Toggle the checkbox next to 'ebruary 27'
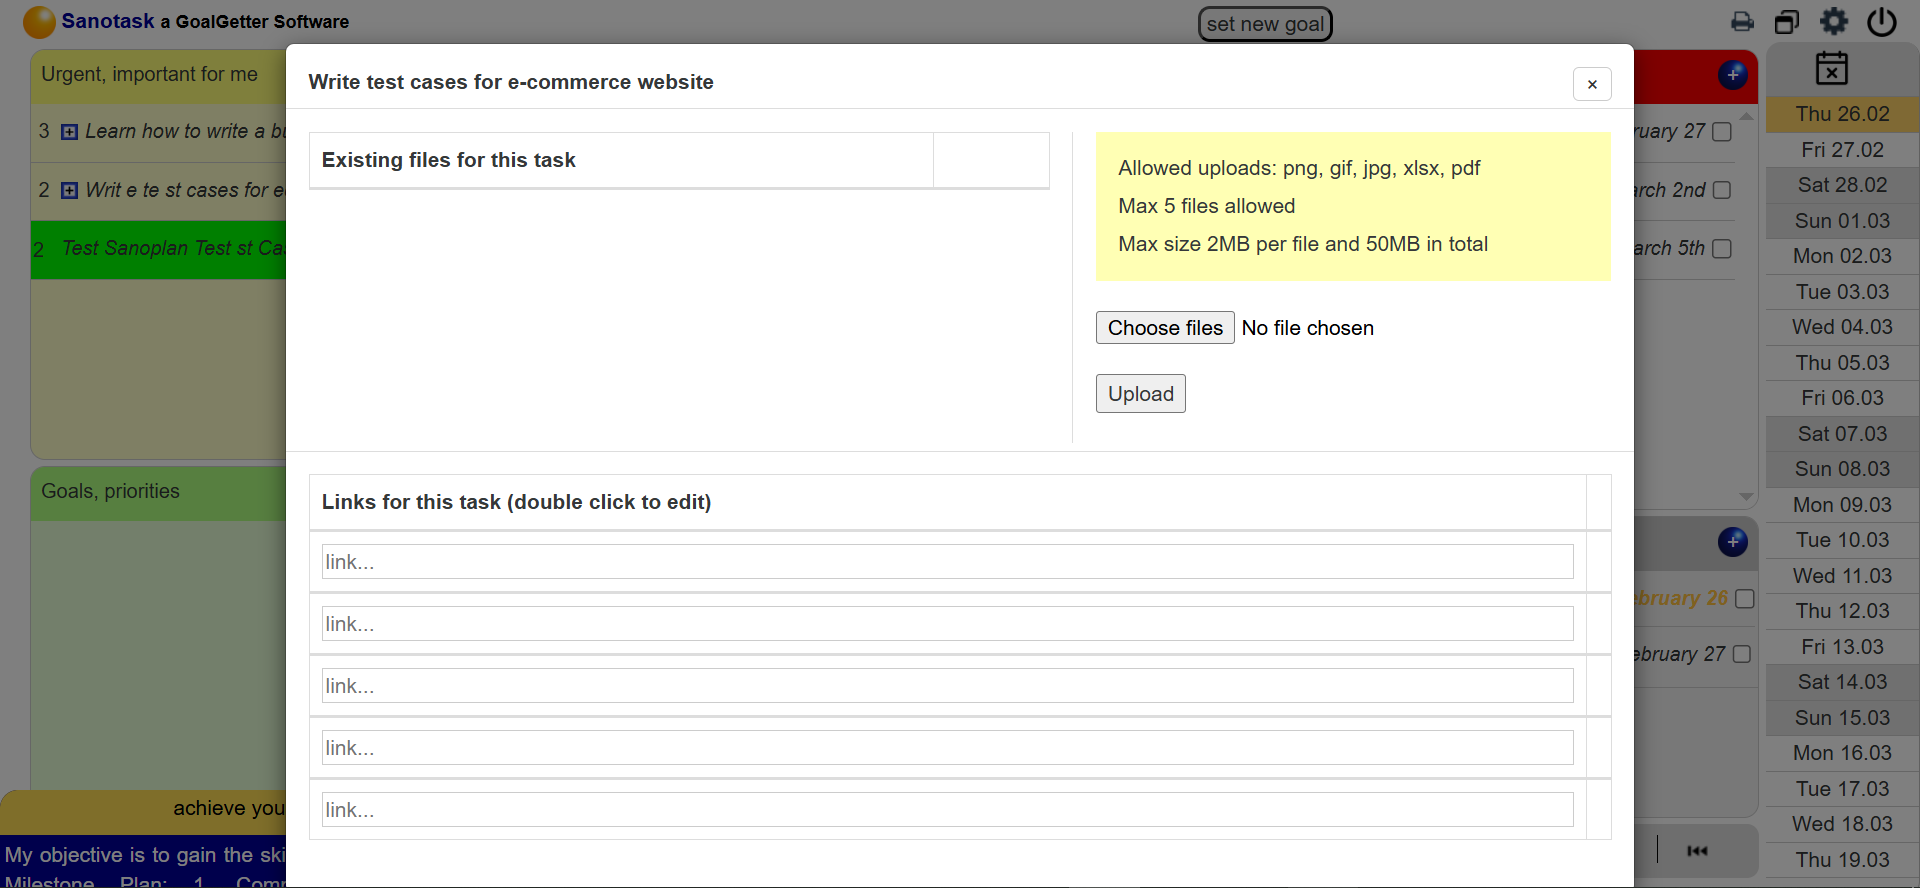The image size is (1920, 888). [x=1742, y=654]
